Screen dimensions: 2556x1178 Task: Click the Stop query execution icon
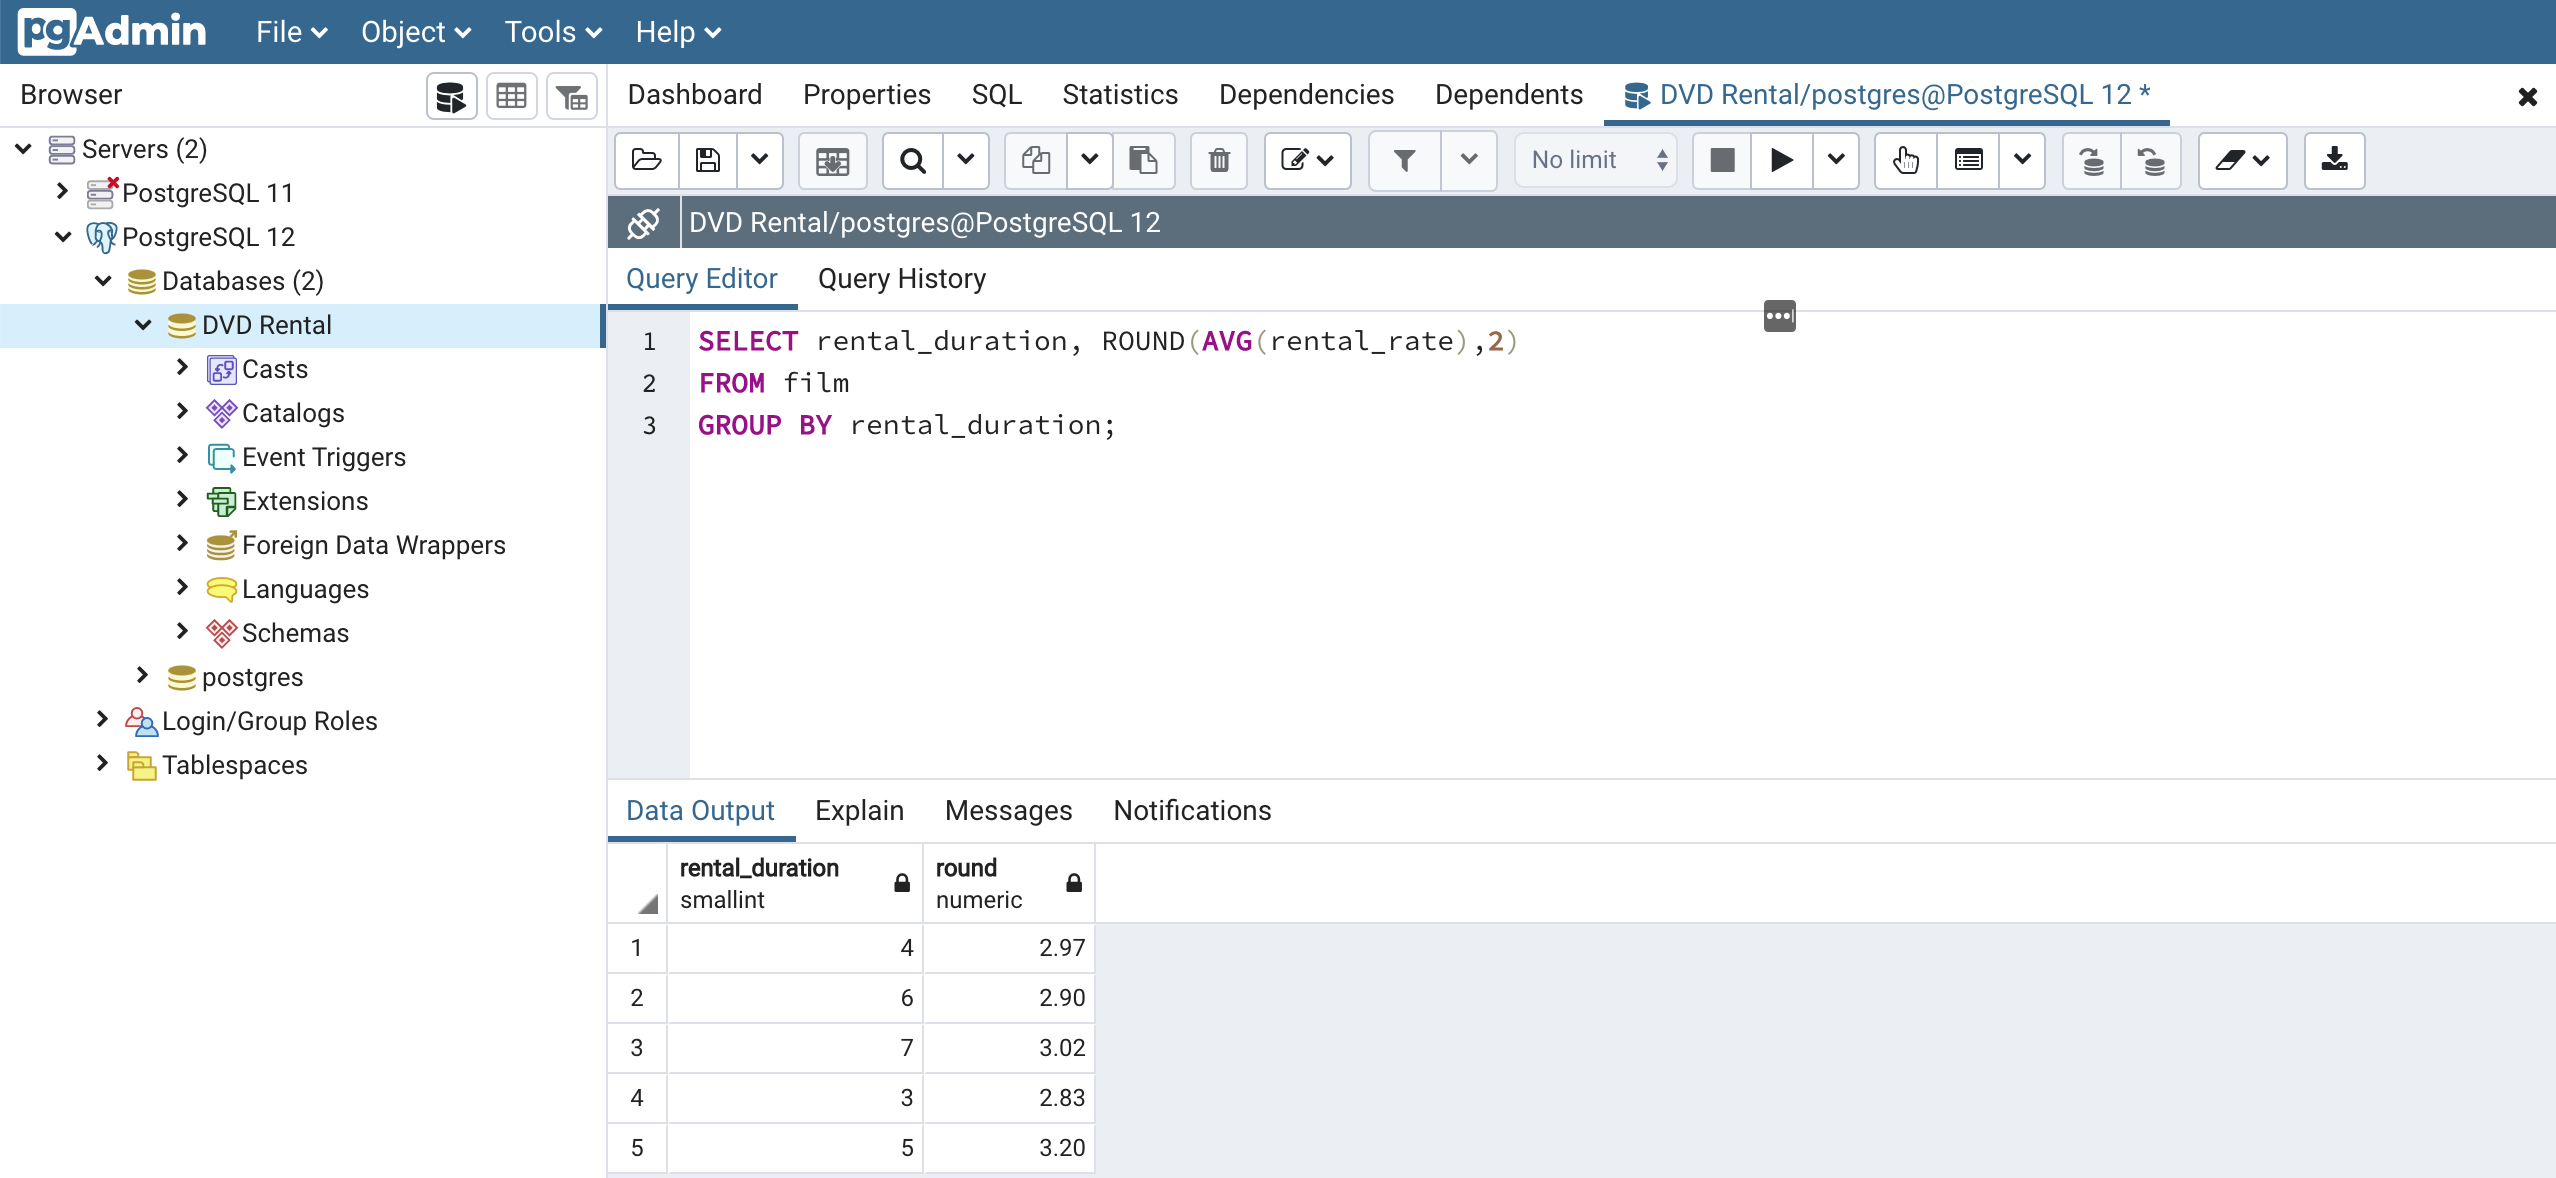[1723, 158]
